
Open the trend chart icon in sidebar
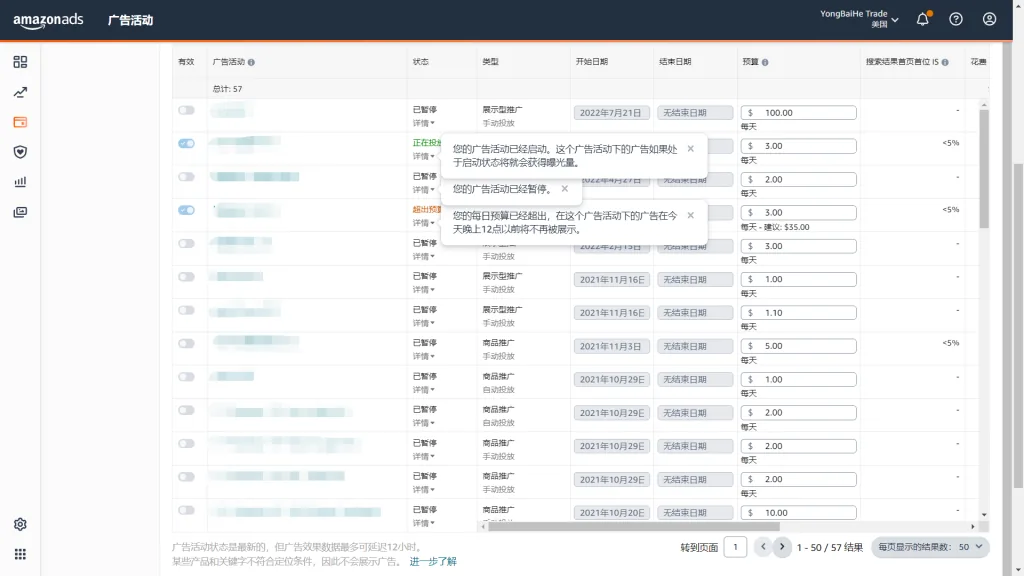pos(20,92)
